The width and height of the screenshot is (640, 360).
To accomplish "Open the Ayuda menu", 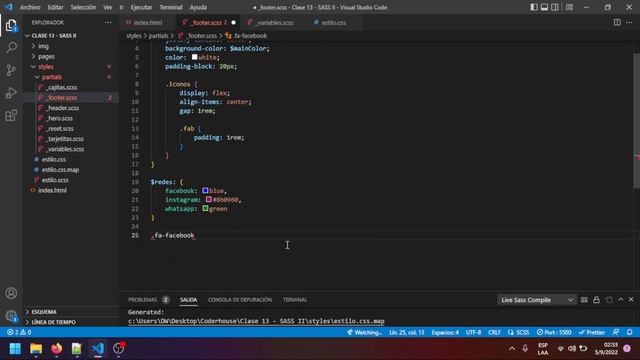I will (198, 7).
